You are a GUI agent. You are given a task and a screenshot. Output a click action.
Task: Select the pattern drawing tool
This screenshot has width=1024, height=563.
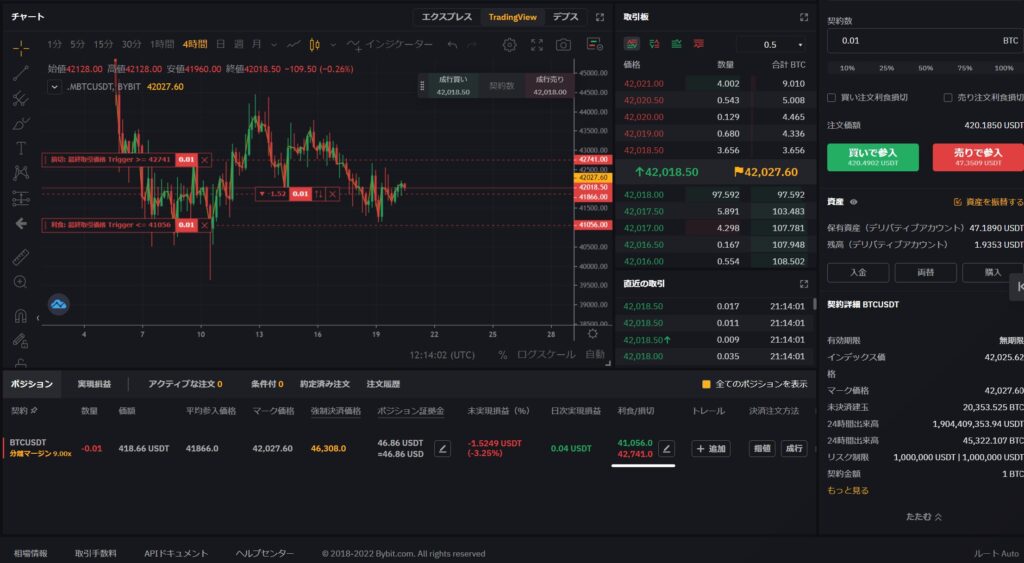pyautogui.click(x=21, y=173)
